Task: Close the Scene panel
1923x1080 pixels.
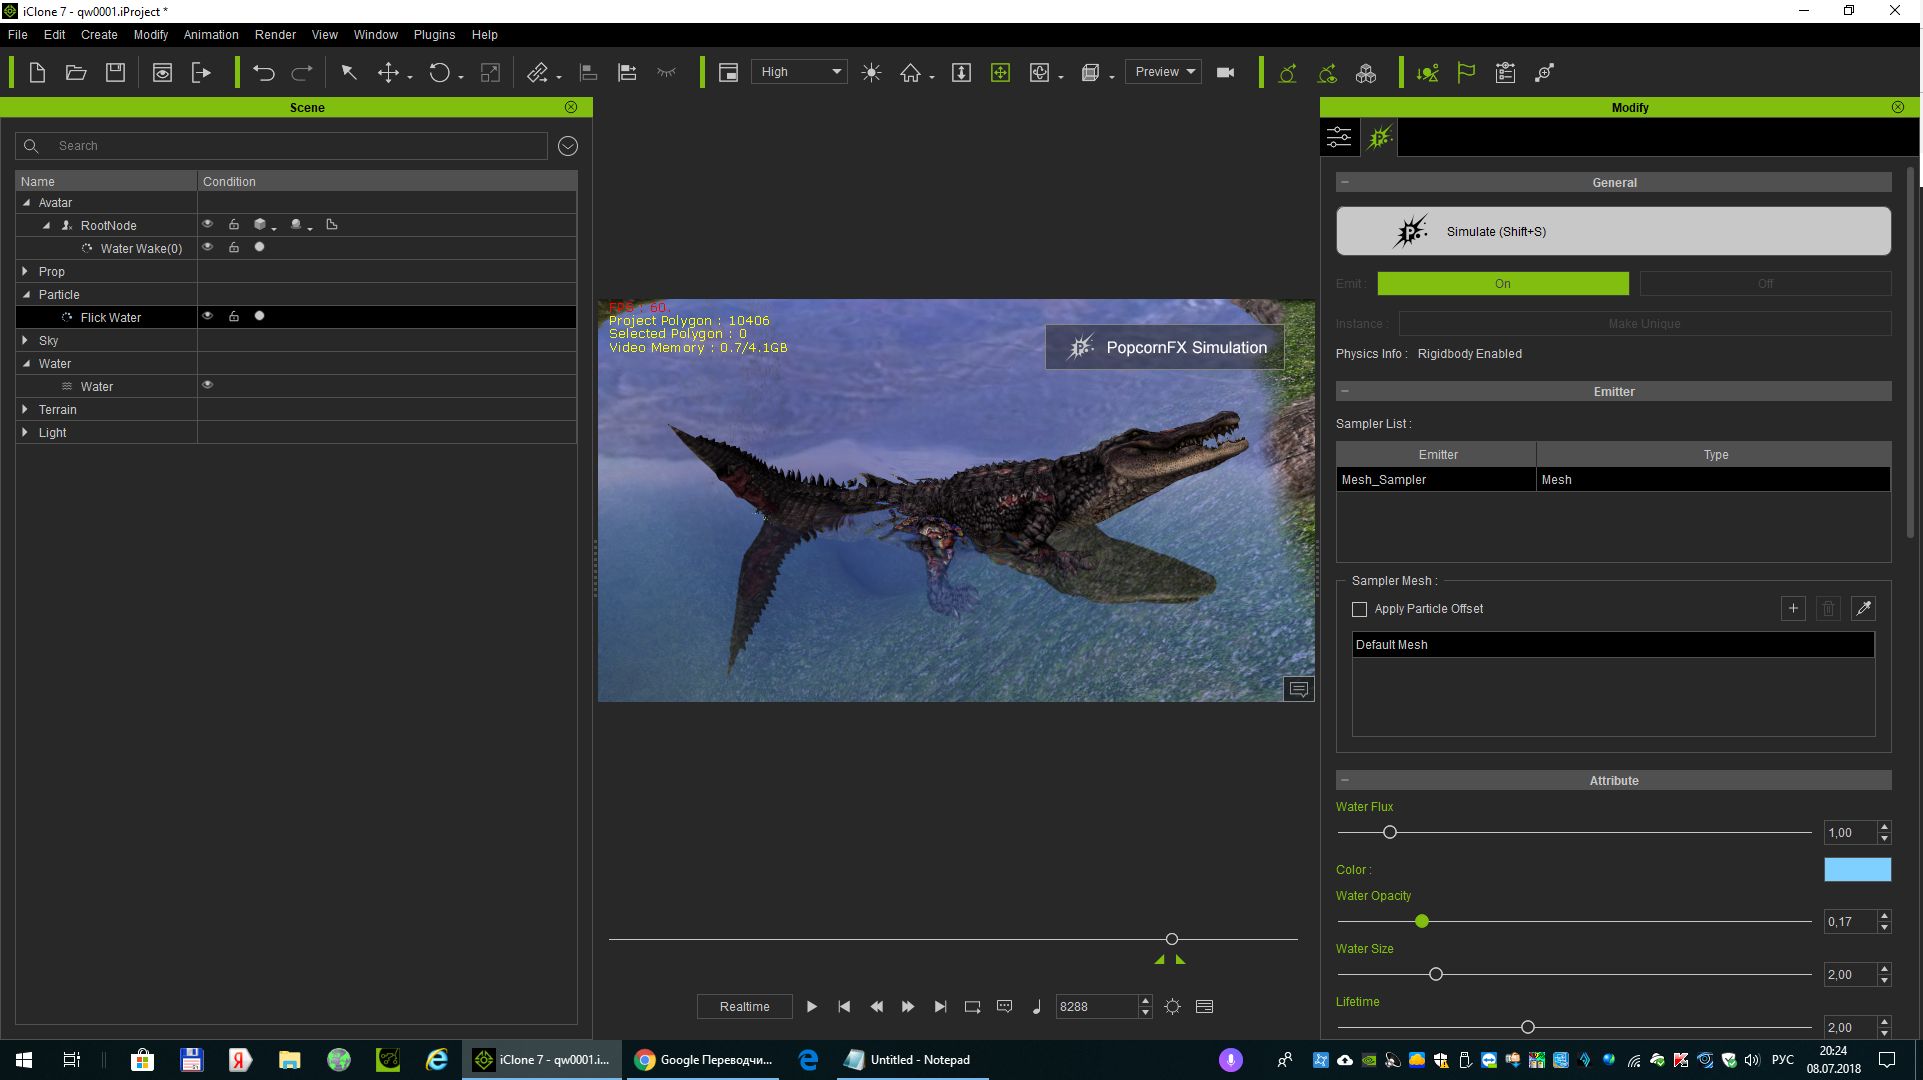Action: (571, 107)
